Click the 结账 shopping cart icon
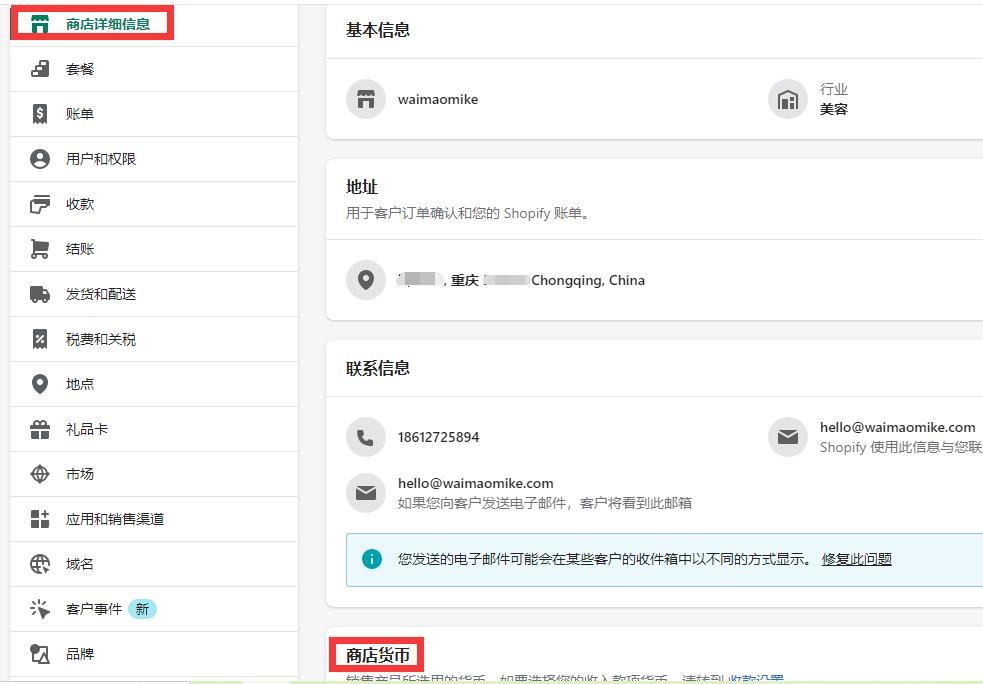 (40, 249)
